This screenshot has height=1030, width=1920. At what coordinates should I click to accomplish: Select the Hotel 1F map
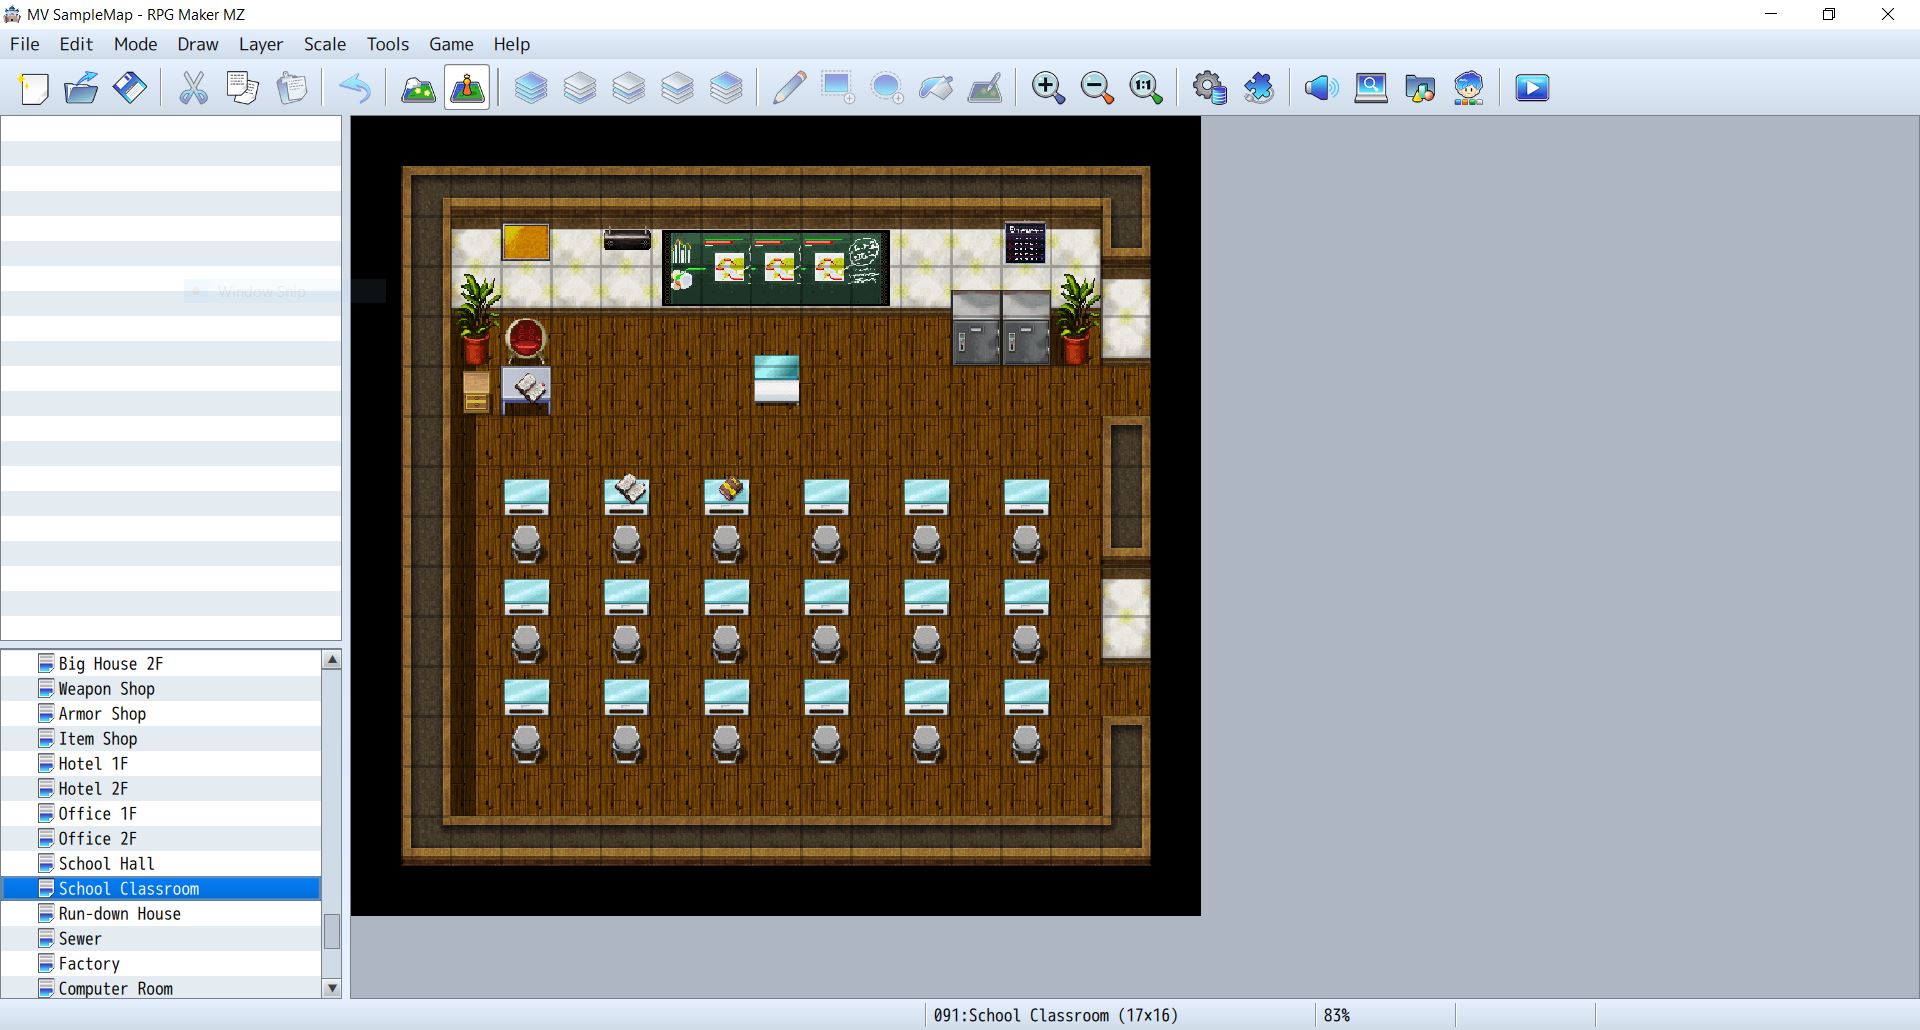pos(161,764)
